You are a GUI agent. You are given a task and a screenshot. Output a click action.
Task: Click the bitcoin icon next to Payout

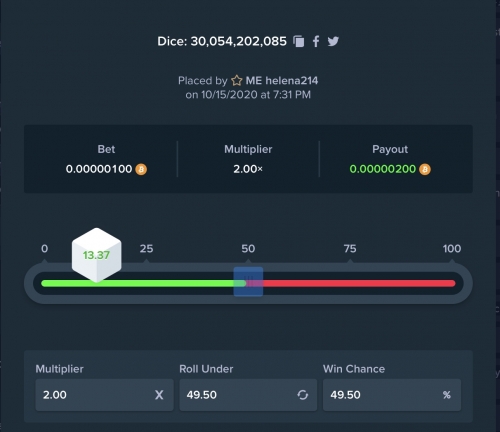[x=425, y=169]
